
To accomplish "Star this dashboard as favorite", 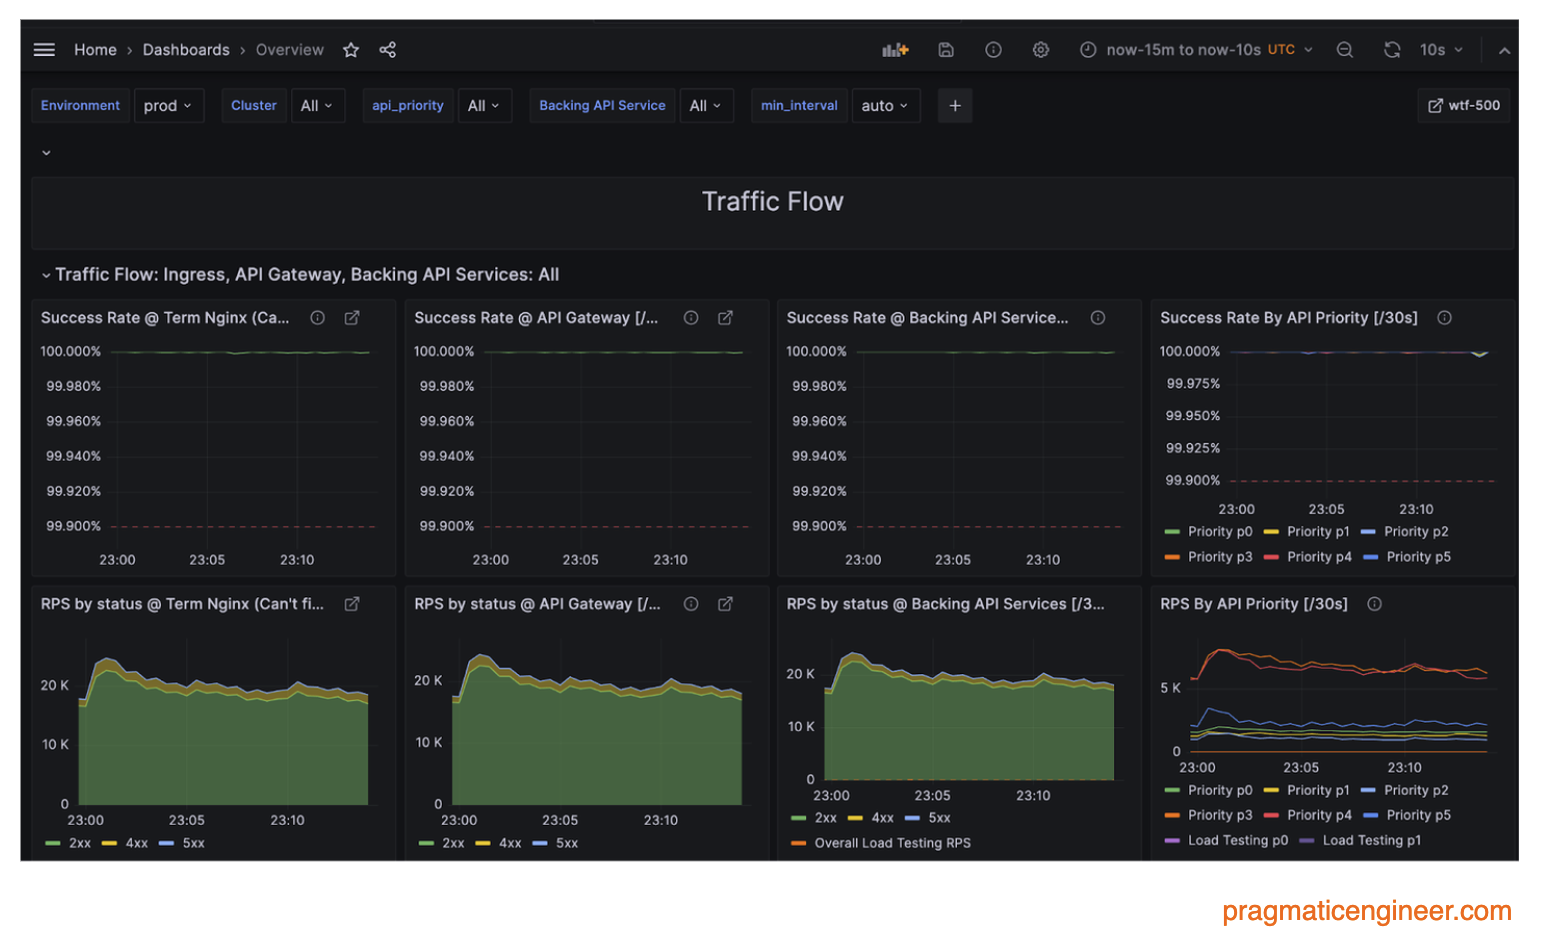I will (x=351, y=50).
